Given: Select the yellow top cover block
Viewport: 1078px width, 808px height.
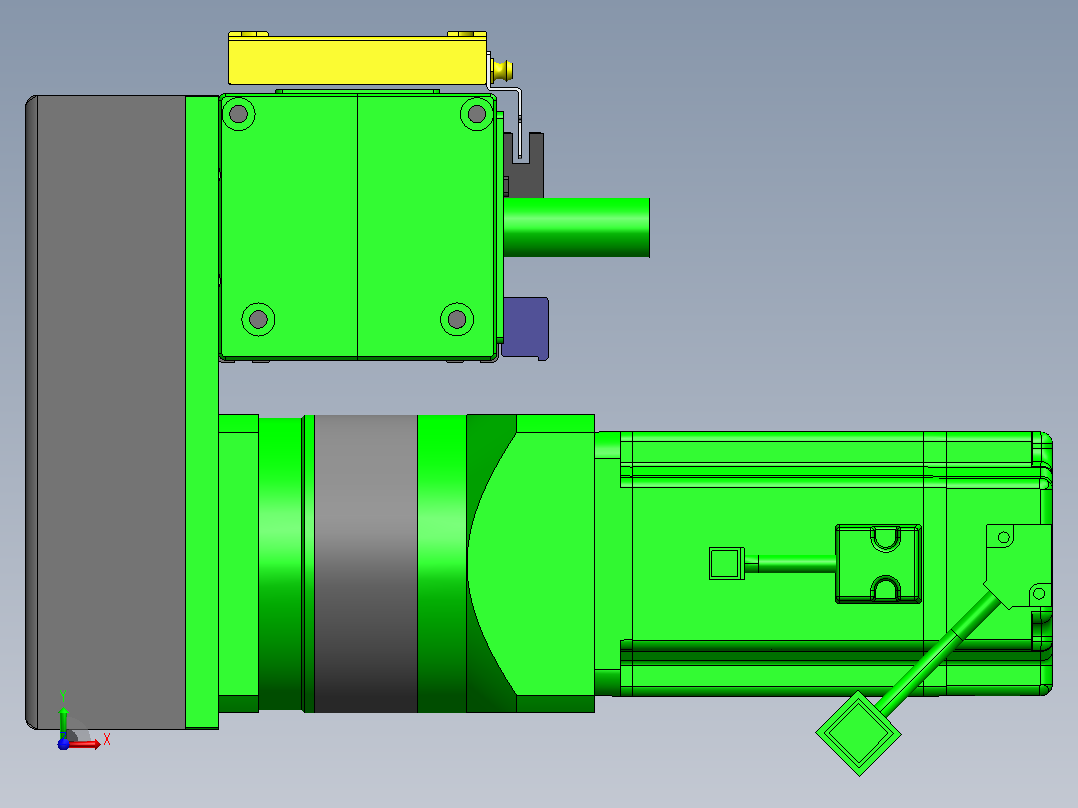Looking at the screenshot, I should 358,60.
